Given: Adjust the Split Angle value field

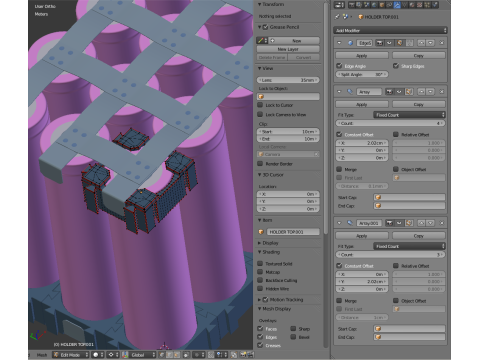Looking at the screenshot, I should click(x=362, y=74).
